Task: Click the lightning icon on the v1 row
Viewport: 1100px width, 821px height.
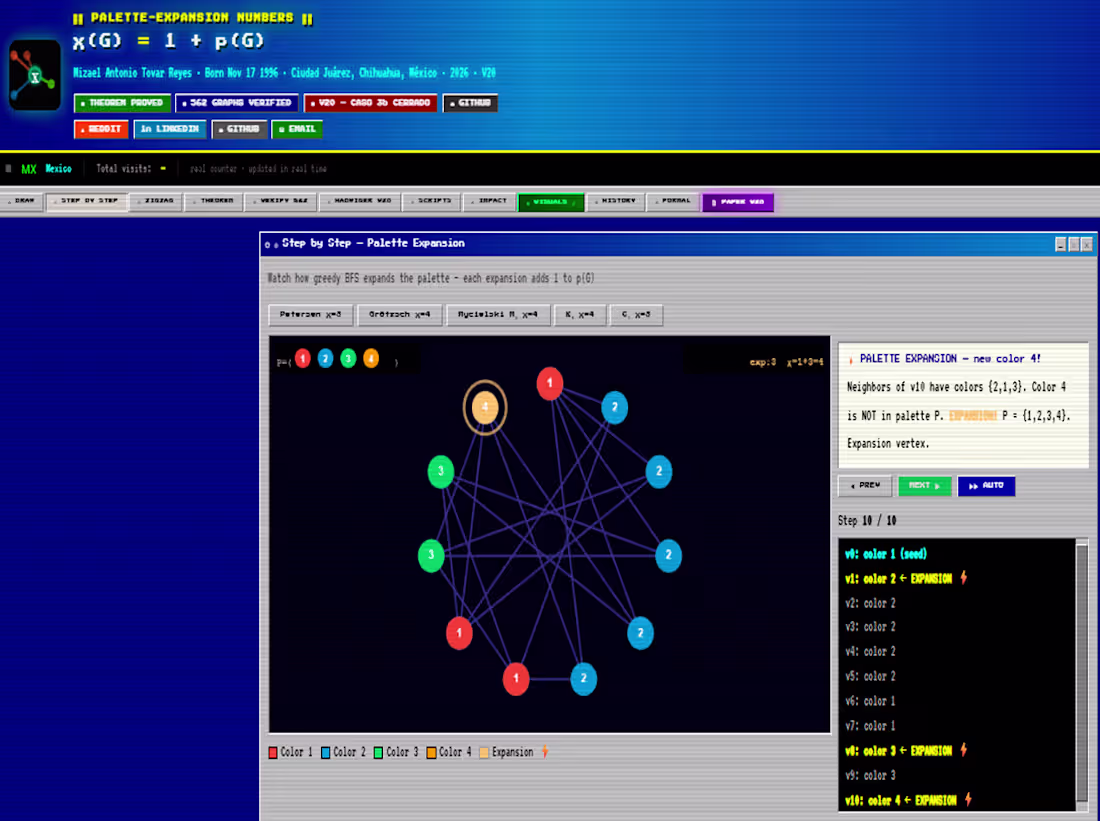Action: coord(964,578)
